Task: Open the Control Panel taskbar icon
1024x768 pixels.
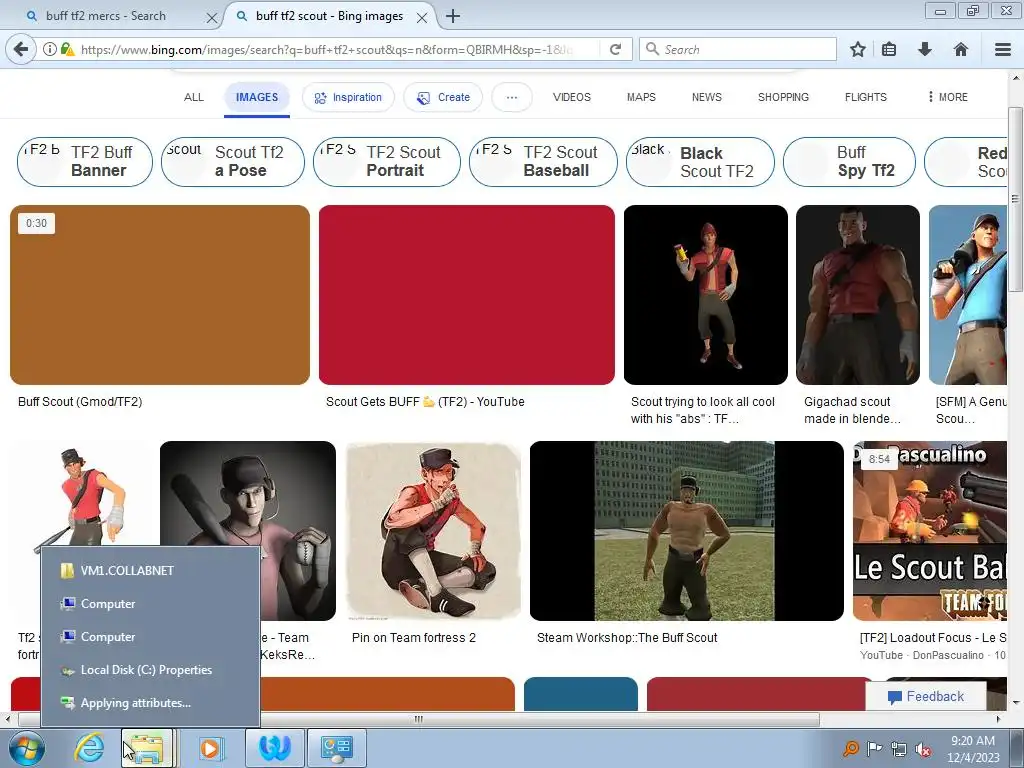Action: point(337,748)
